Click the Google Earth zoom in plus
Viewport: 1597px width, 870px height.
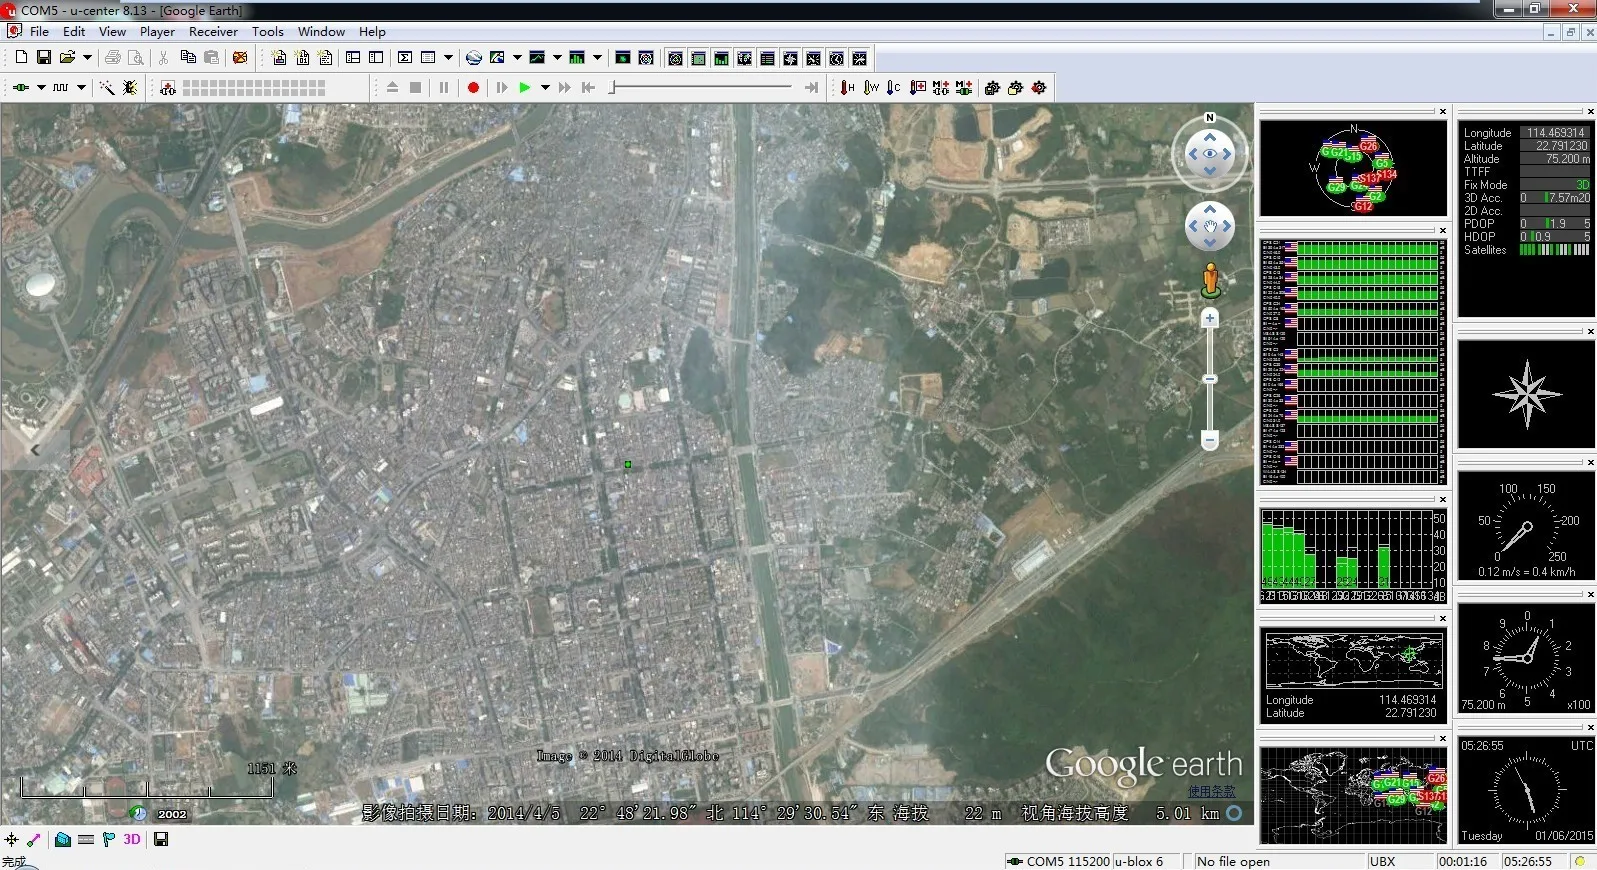[1210, 318]
